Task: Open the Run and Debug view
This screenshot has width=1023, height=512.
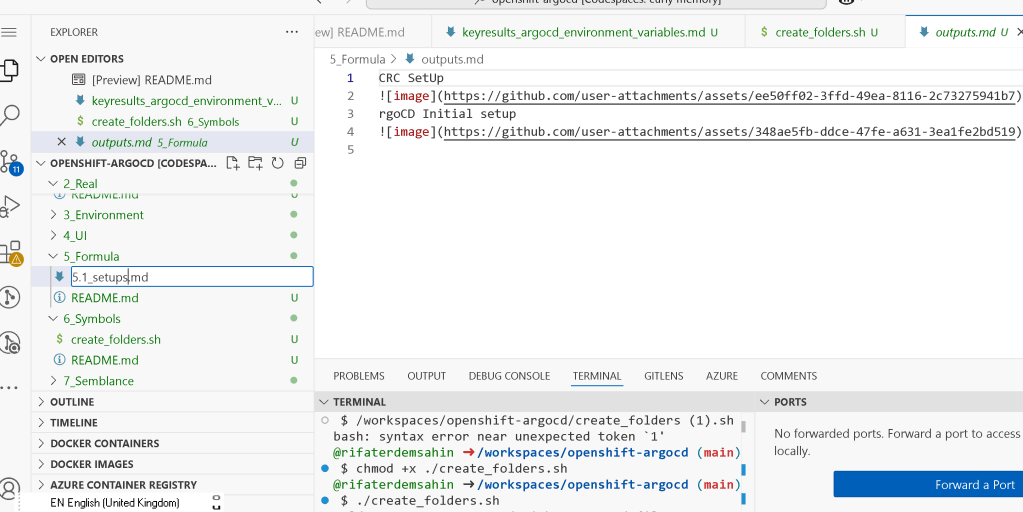Action: (x=10, y=206)
